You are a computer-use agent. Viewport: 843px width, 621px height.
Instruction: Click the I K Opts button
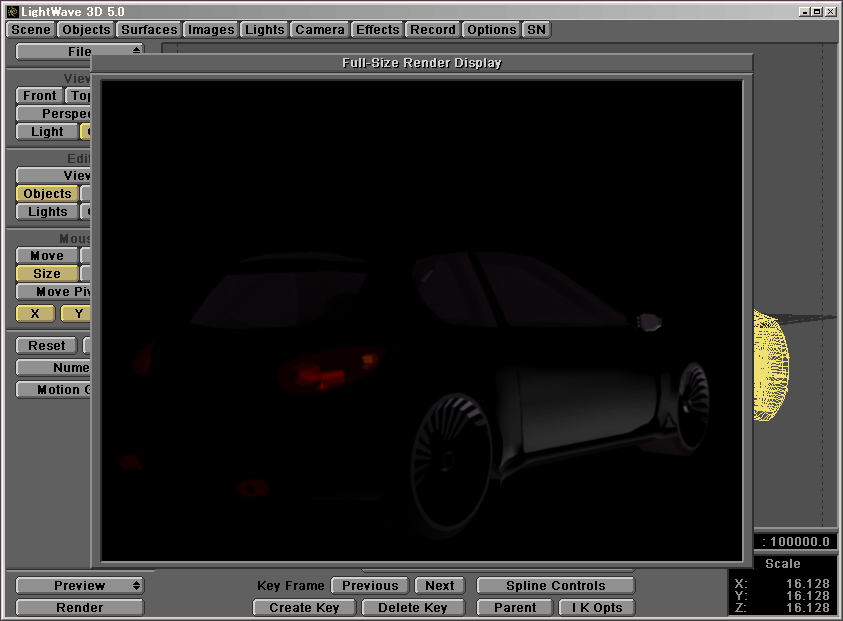595,608
